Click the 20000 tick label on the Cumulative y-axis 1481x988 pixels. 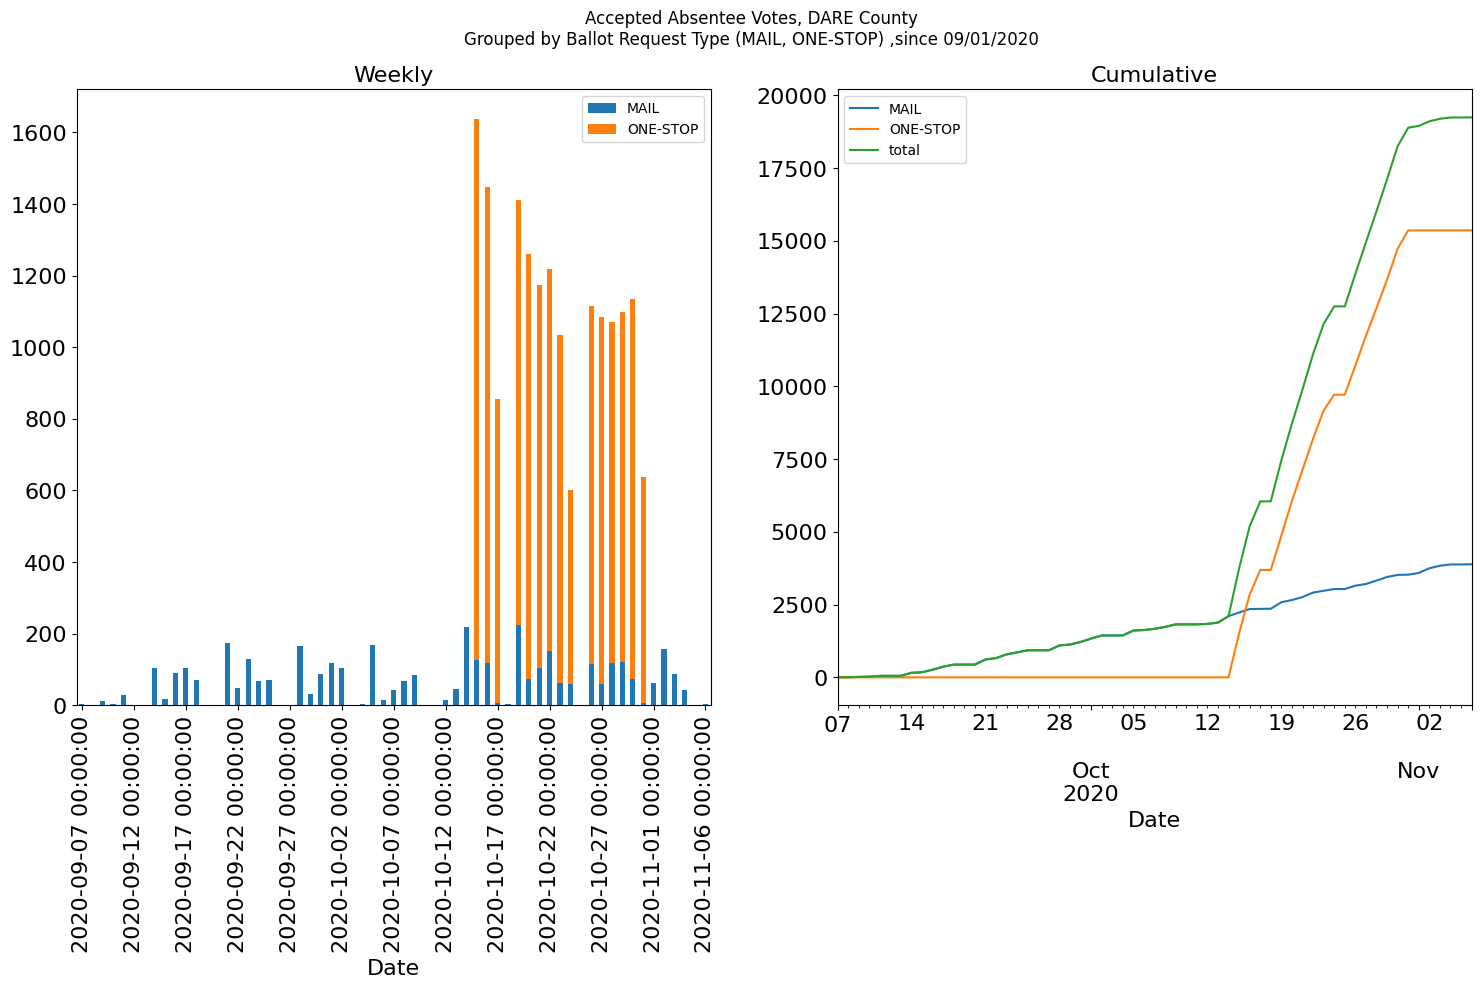(x=793, y=96)
